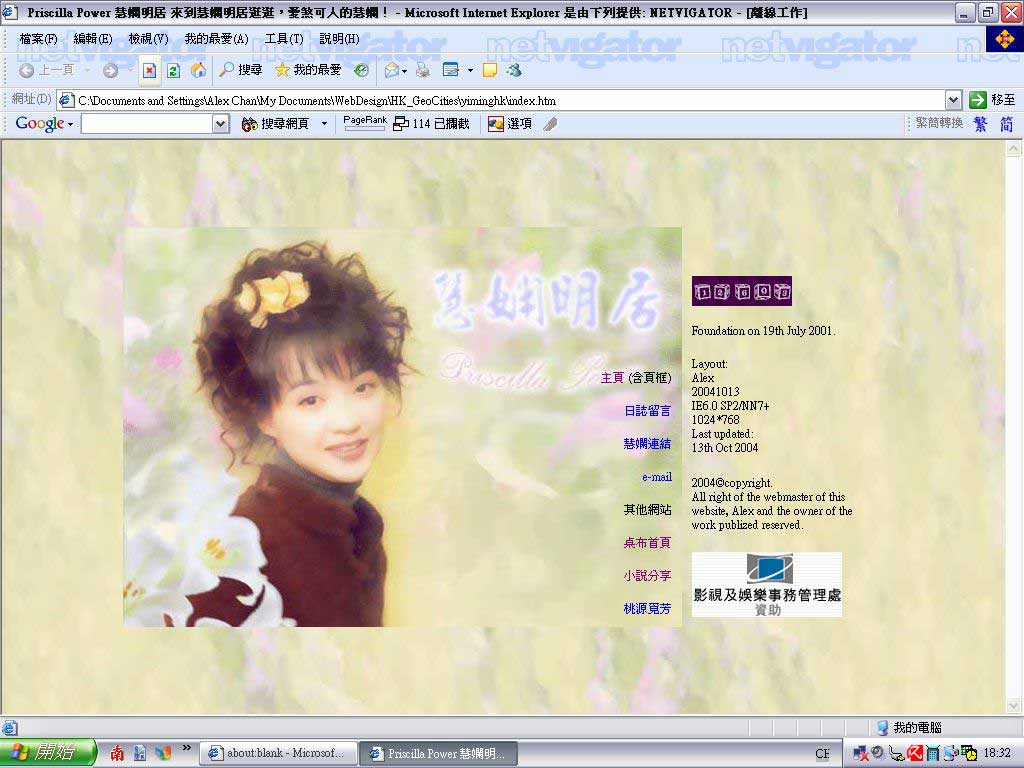Open the 日誌留言 link
This screenshot has height=768, width=1024.
[x=647, y=411]
